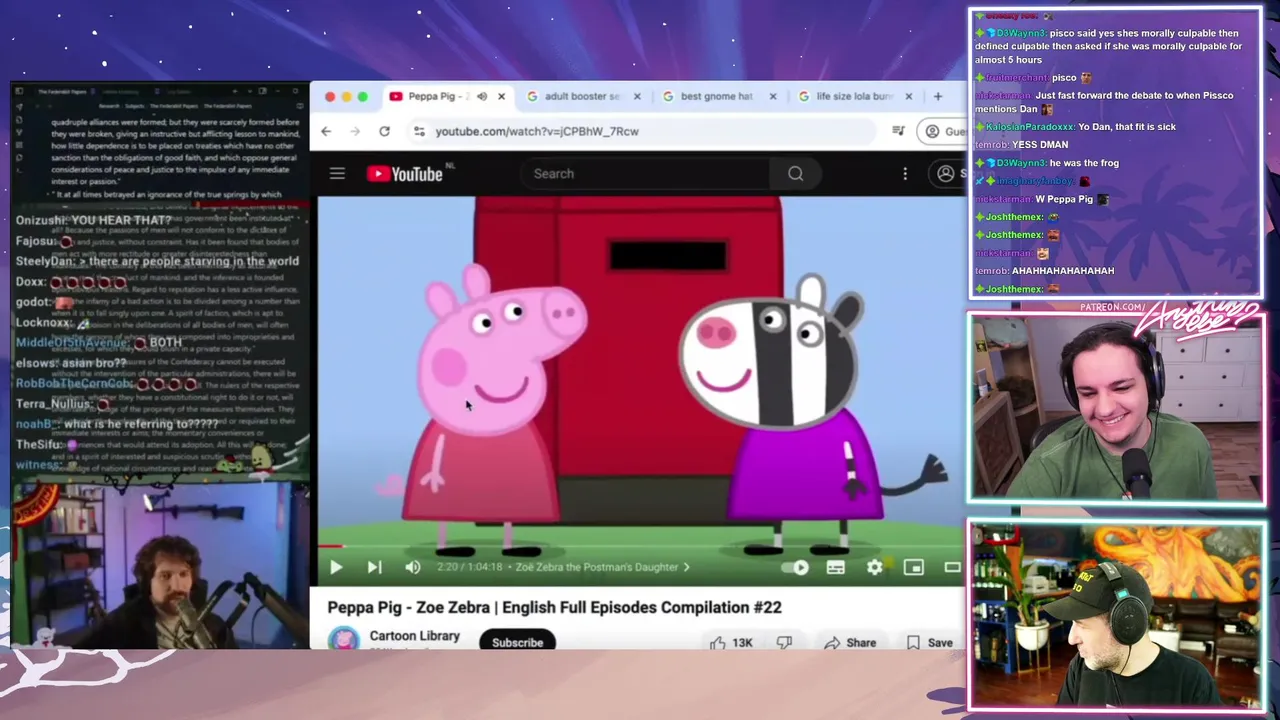Click webcam of streamer wearing black cap

click(x=1116, y=615)
